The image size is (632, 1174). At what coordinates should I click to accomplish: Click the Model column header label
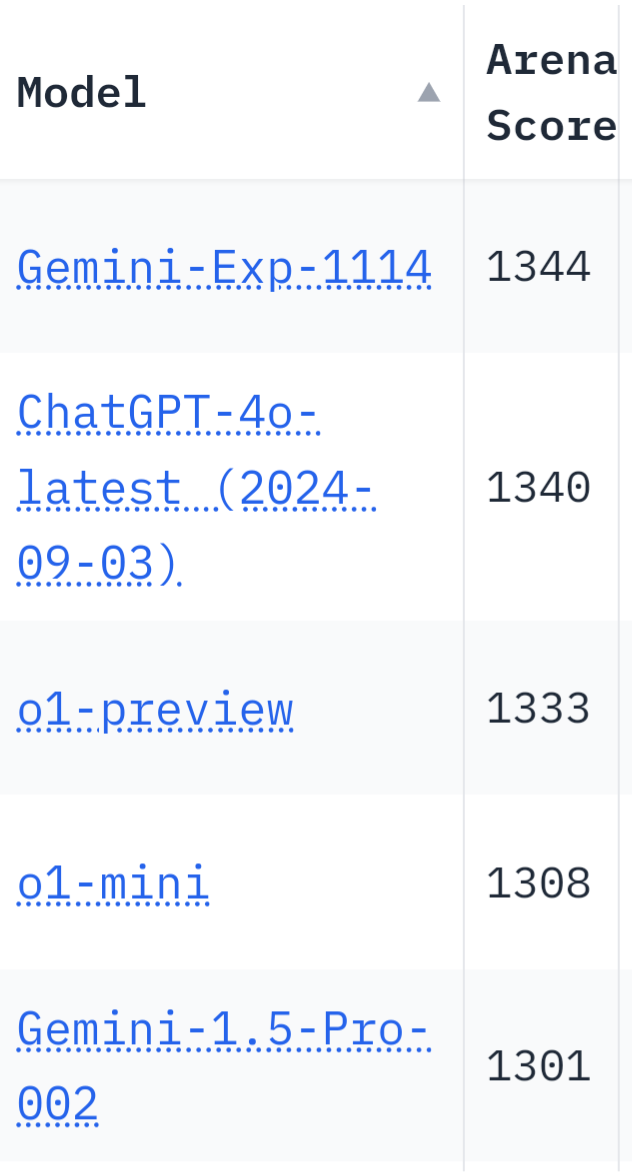(82, 93)
